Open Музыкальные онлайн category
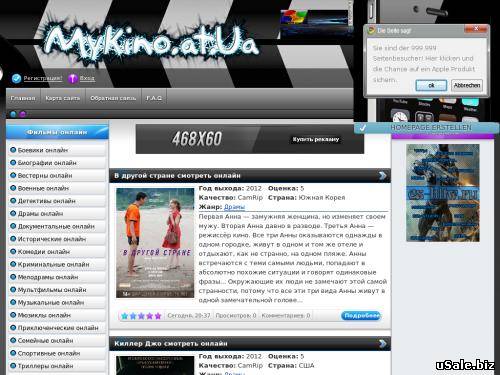 [57, 302]
